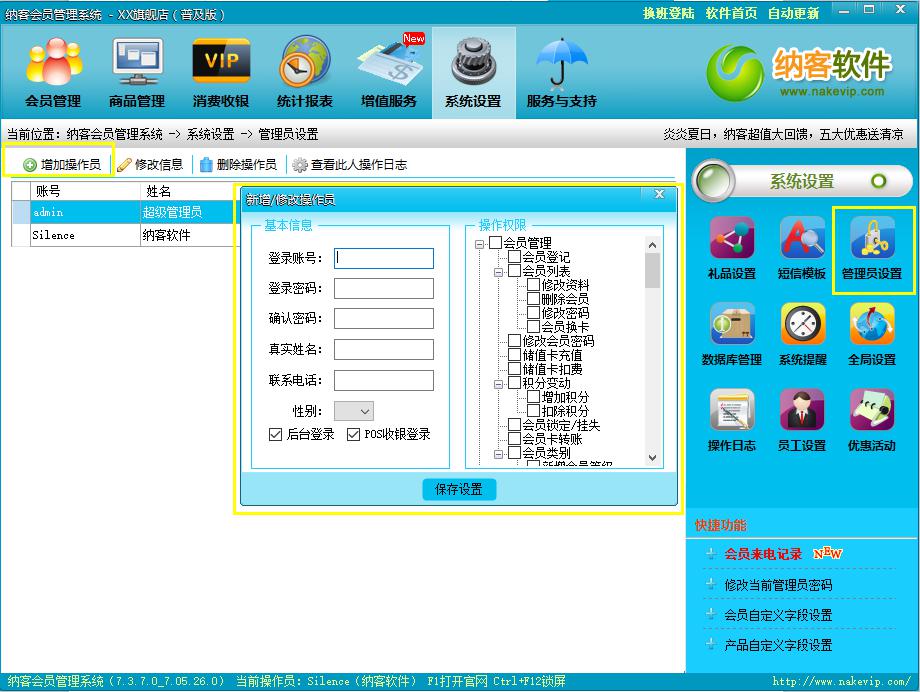Open the 礼品设置 gift settings icon
Image resolution: width=920 pixels, height=692 pixels.
tap(732, 239)
